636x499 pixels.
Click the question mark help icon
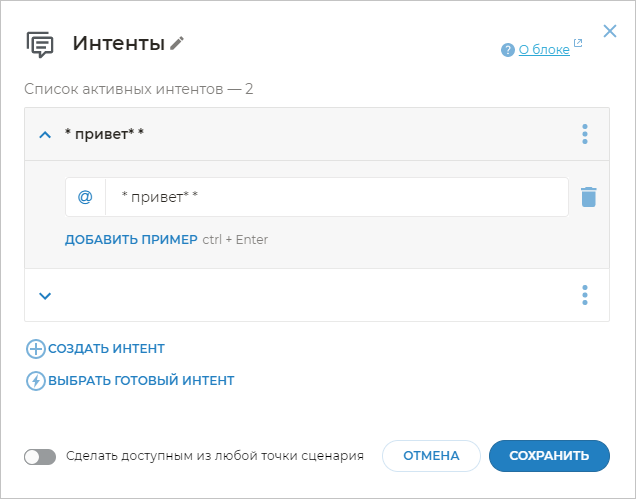pos(508,50)
